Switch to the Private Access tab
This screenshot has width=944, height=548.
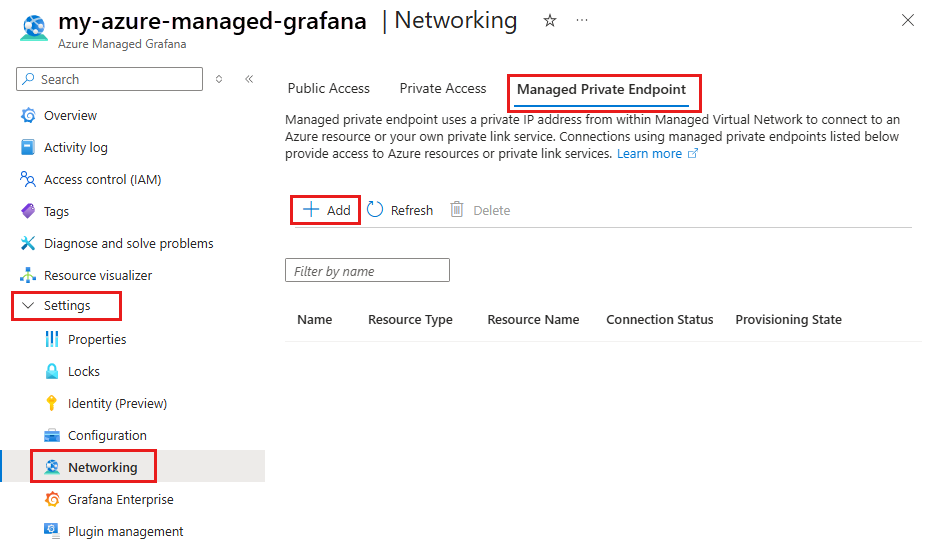click(x=443, y=89)
